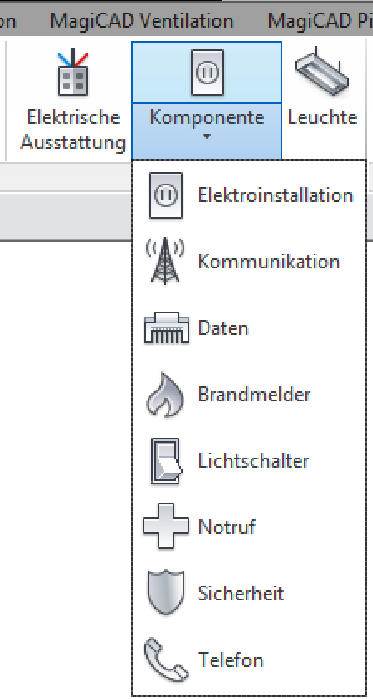Select the Daten menu entry label
This screenshot has width=373, height=699.
pyautogui.click(x=223, y=328)
